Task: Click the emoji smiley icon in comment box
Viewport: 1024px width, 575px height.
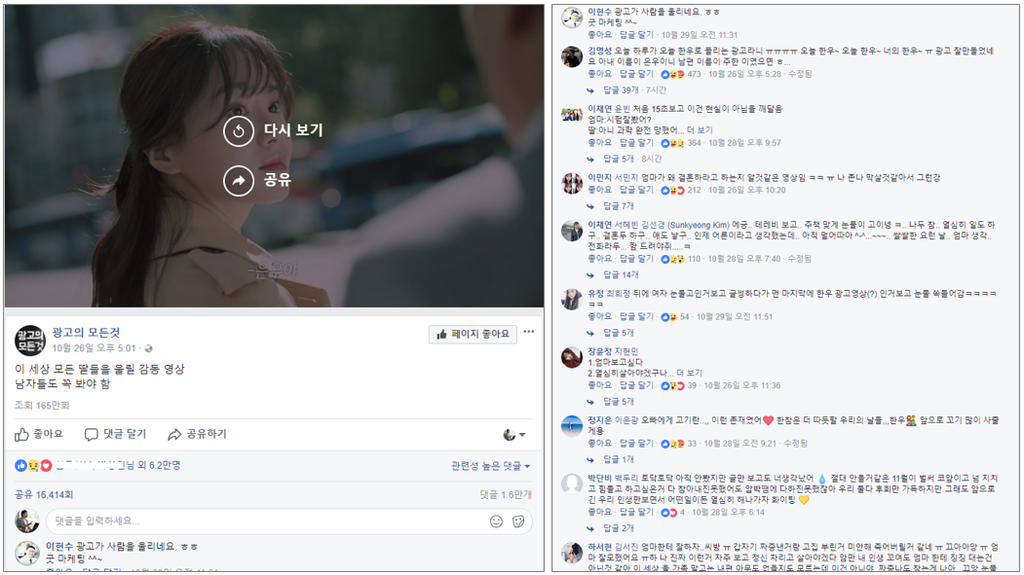Action: pyautogui.click(x=496, y=521)
